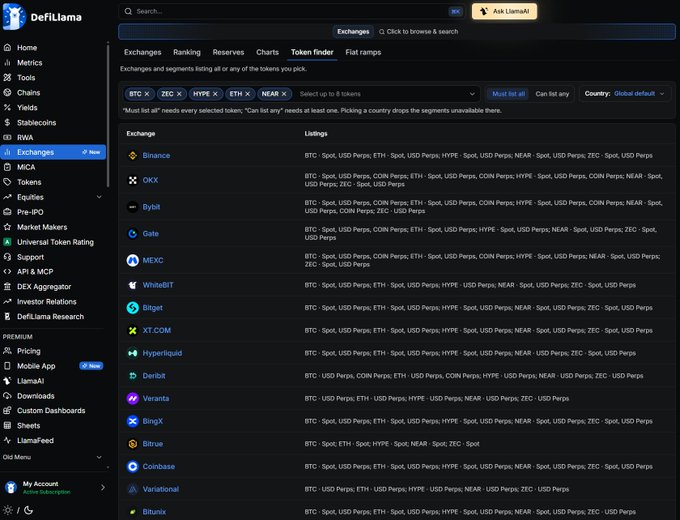Open the Veranta exchange link

156,398
